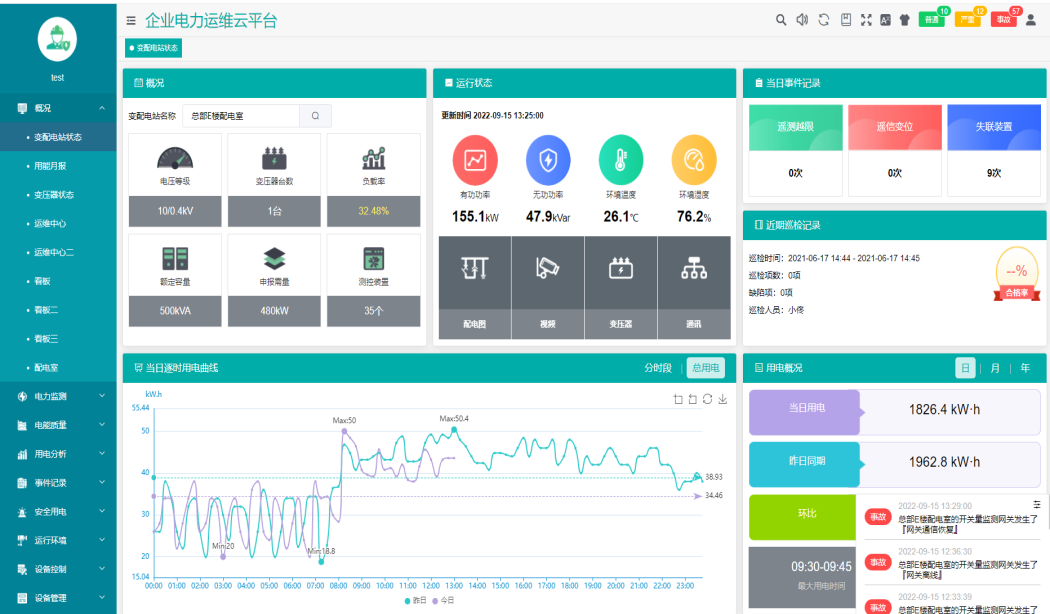Expand the 电力监测 sidebar menu

[58, 396]
